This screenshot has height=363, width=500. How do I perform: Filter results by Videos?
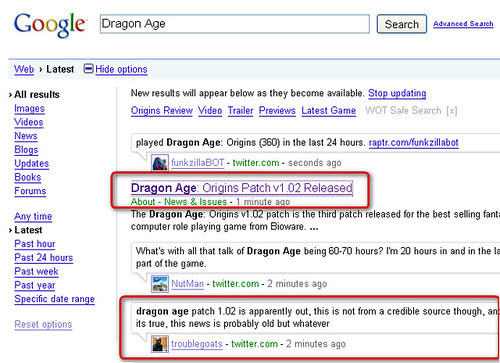[x=29, y=122]
